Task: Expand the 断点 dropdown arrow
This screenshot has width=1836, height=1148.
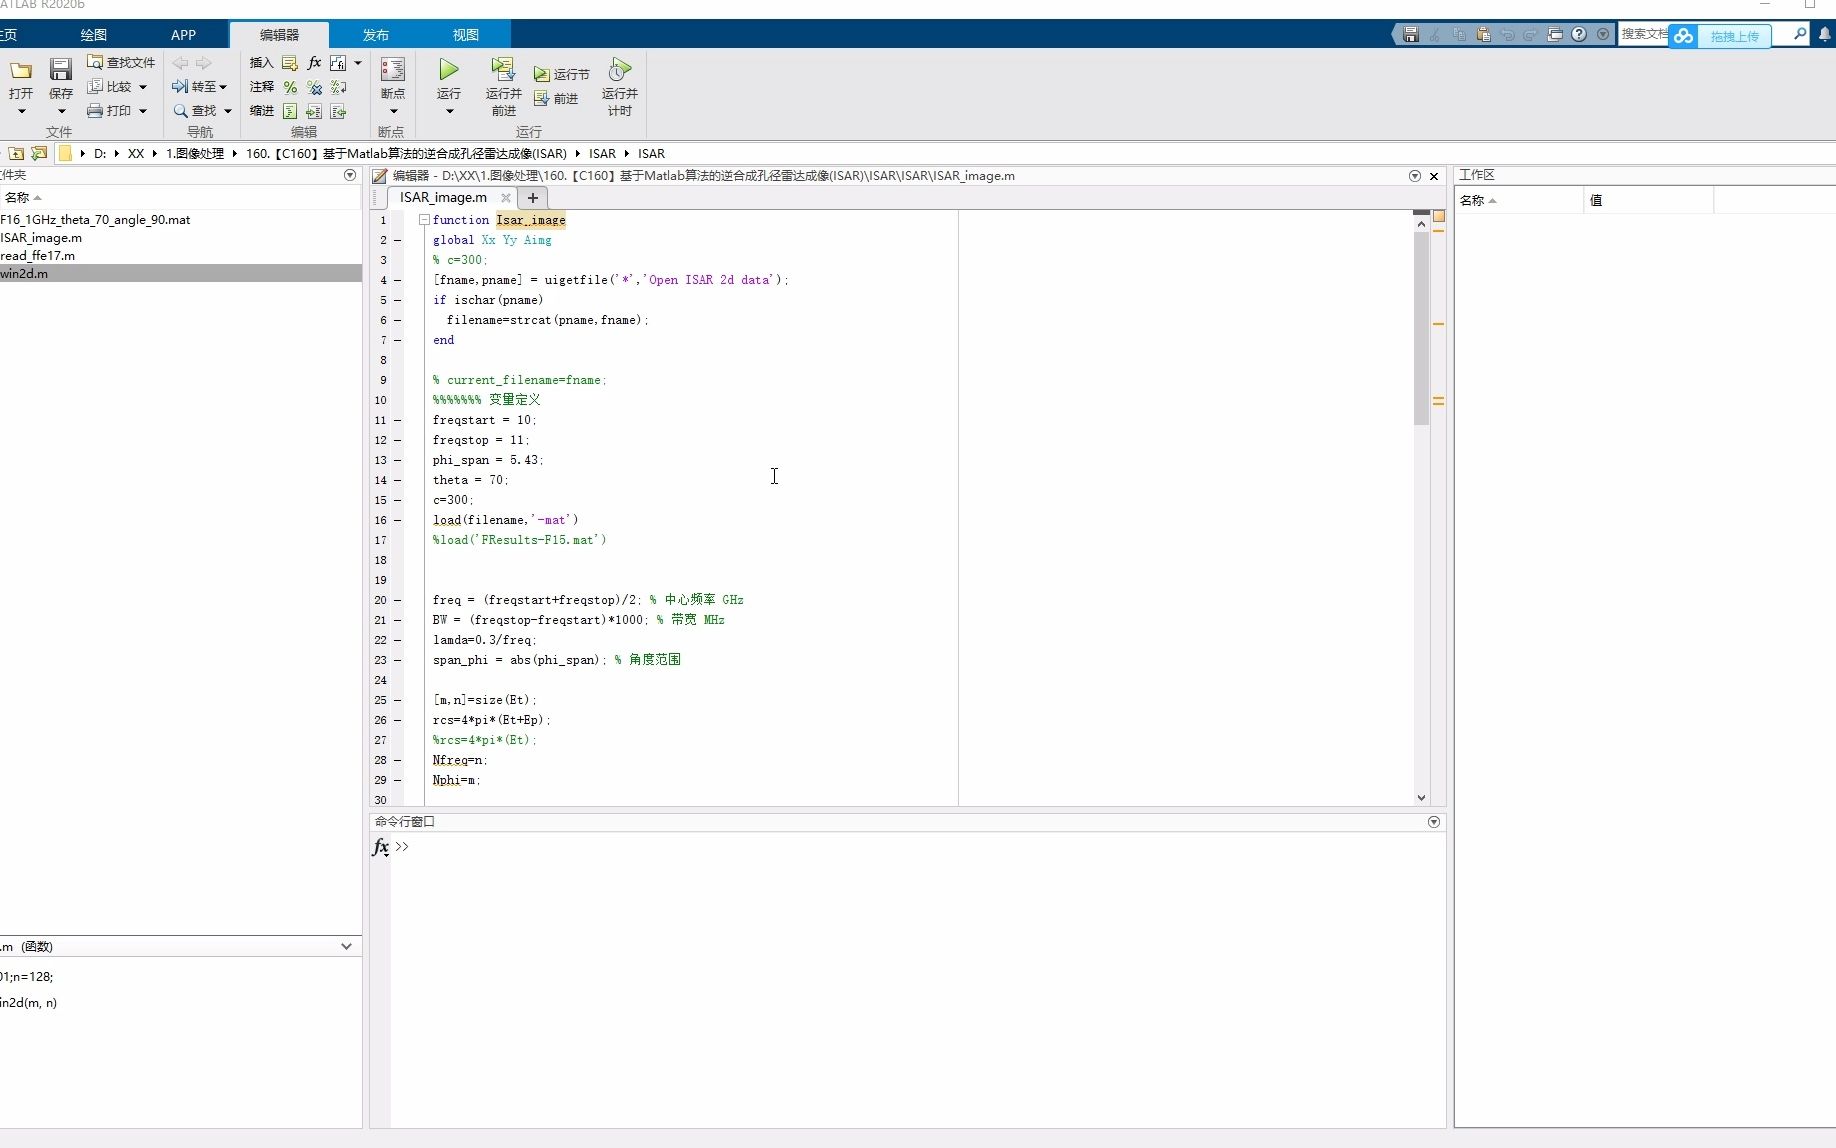Action: (393, 111)
